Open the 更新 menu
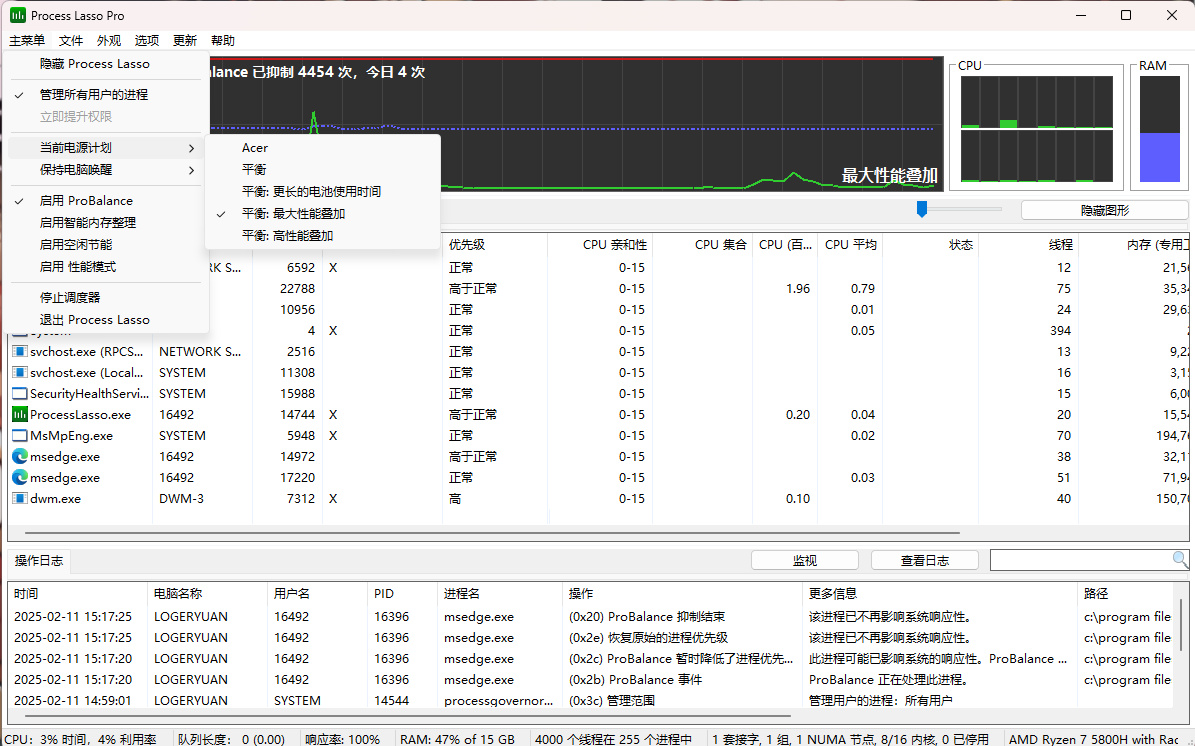The image size is (1195, 746). (x=185, y=40)
